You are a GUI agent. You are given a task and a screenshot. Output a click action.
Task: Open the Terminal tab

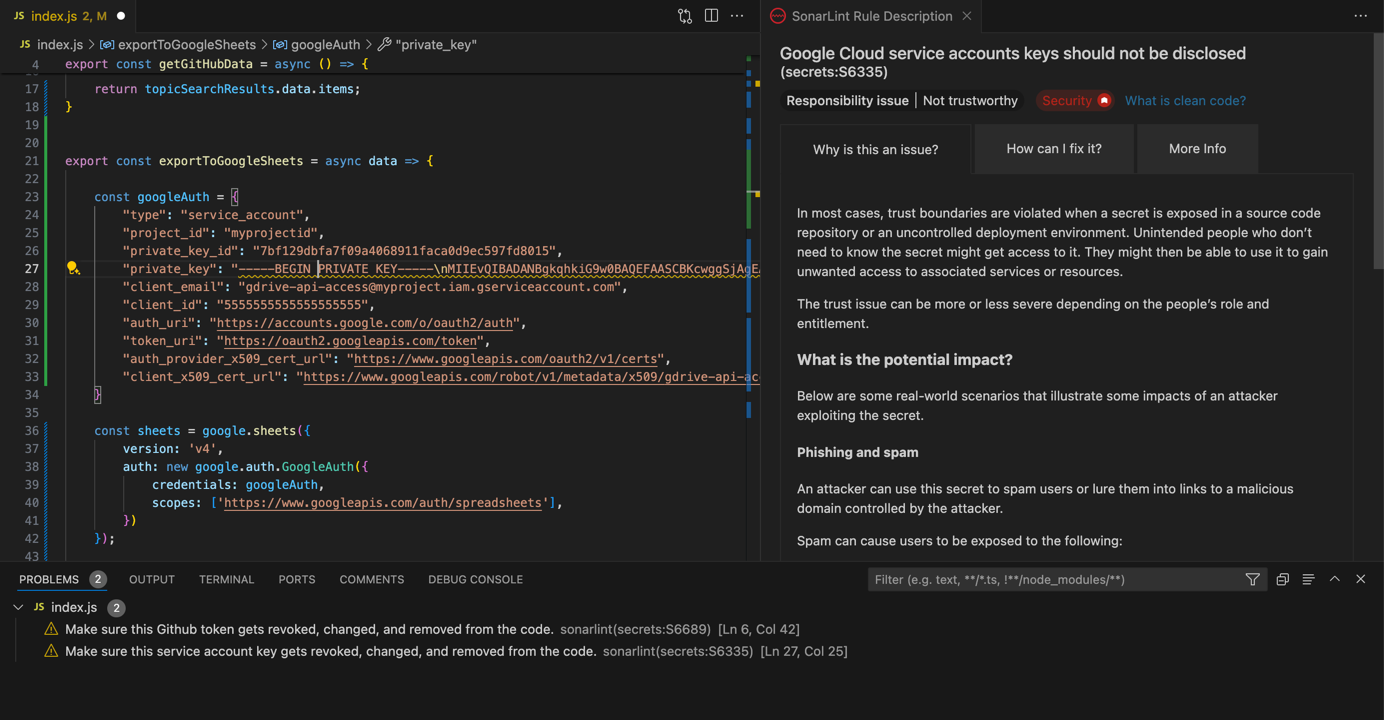(226, 579)
